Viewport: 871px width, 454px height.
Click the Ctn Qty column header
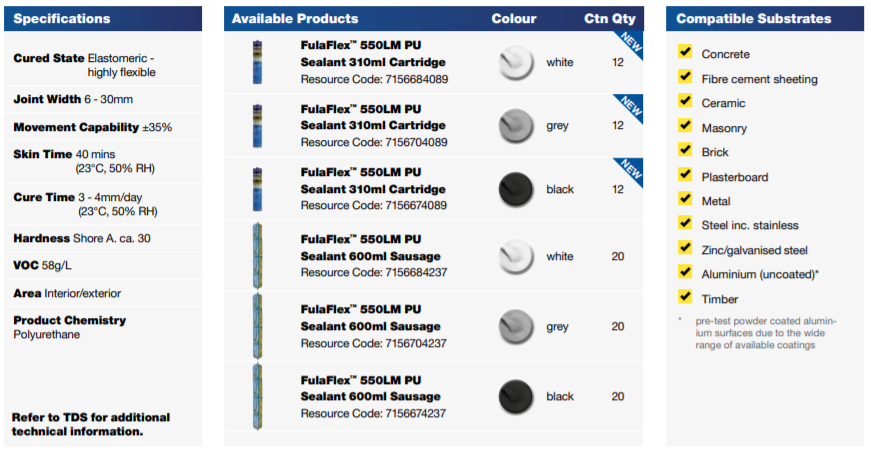[x=609, y=18]
